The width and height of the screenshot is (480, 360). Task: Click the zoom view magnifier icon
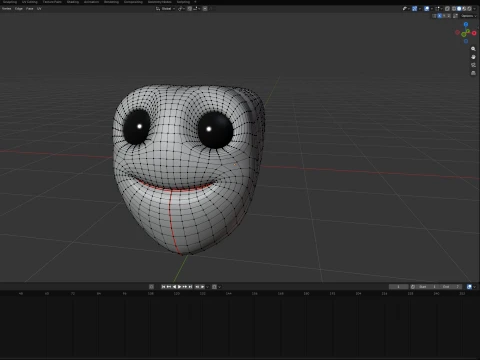point(473,49)
